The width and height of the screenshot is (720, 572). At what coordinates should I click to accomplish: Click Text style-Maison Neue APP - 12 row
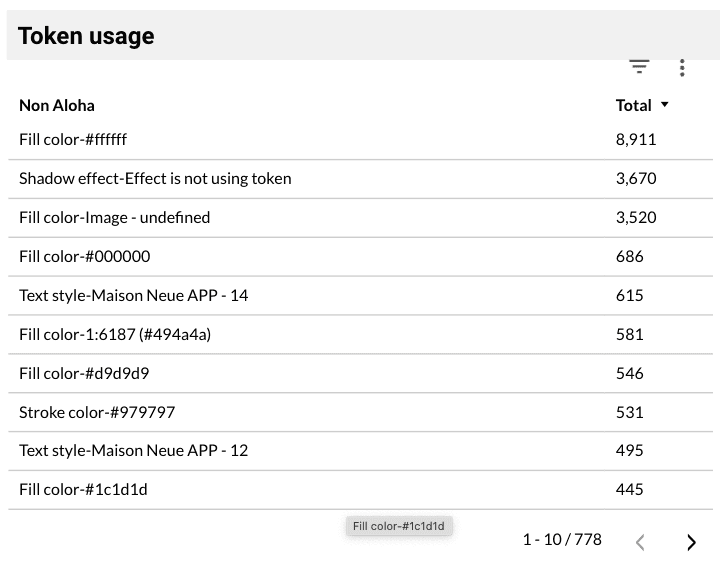coord(133,450)
